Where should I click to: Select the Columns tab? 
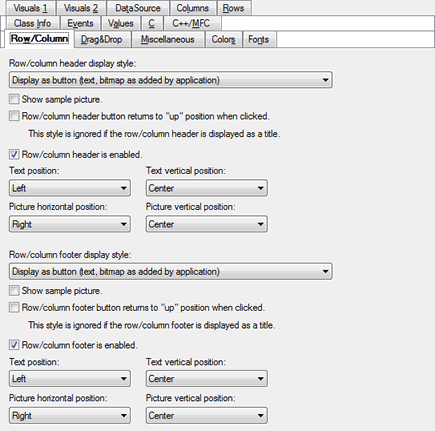click(193, 8)
